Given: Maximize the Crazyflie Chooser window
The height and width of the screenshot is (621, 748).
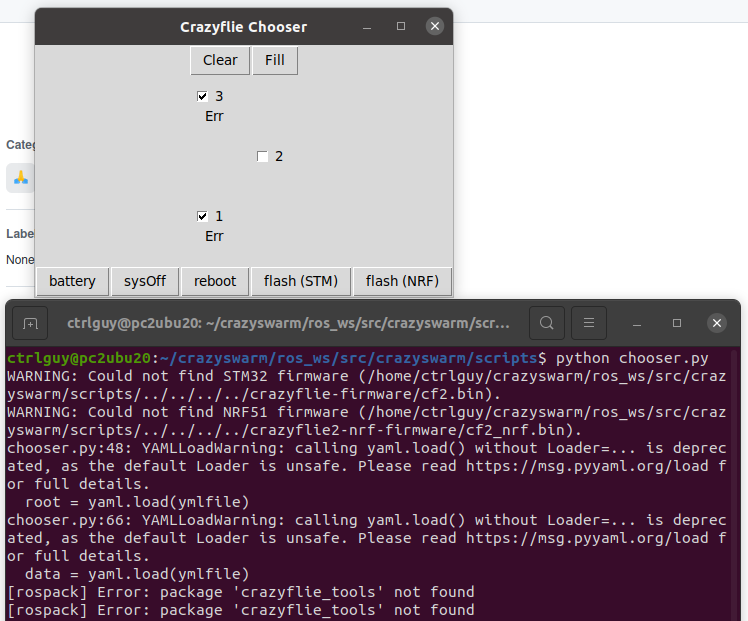Looking at the screenshot, I should [401, 26].
